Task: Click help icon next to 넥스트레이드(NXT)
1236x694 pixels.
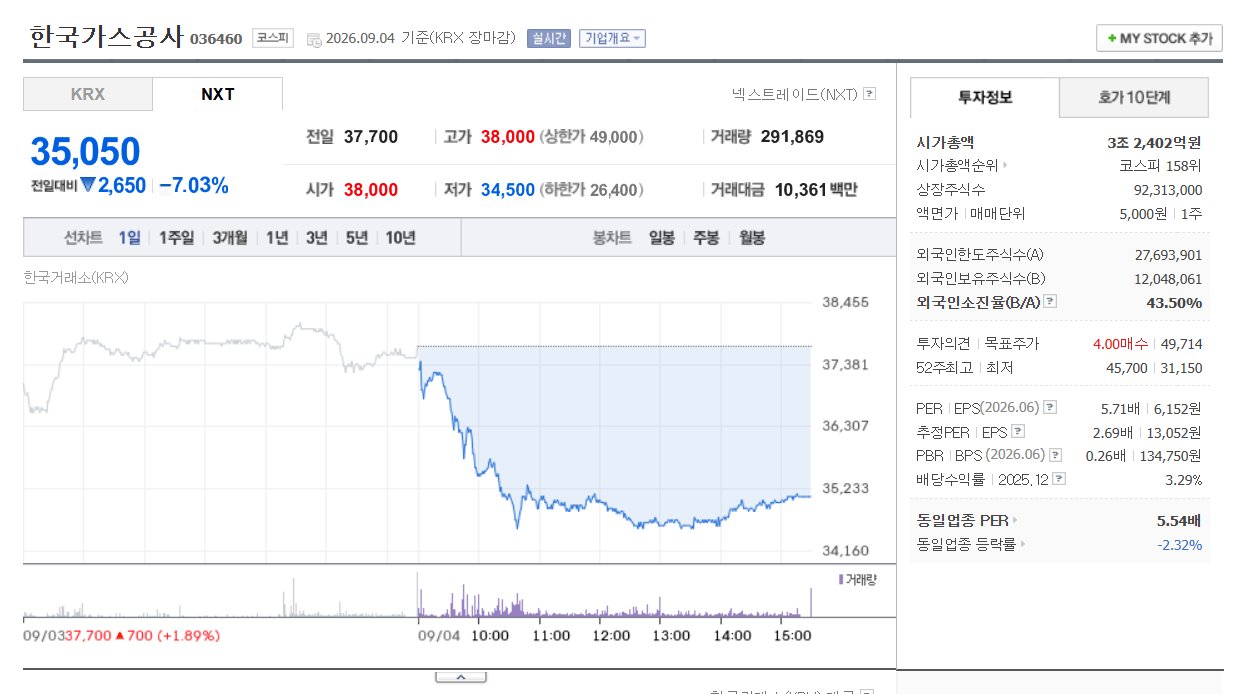Action: (x=870, y=94)
